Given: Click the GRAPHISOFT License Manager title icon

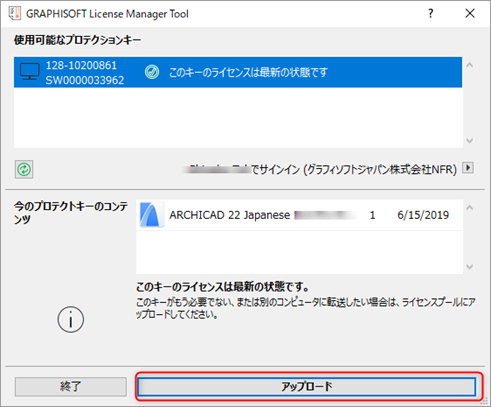Looking at the screenshot, I should pos(14,13).
